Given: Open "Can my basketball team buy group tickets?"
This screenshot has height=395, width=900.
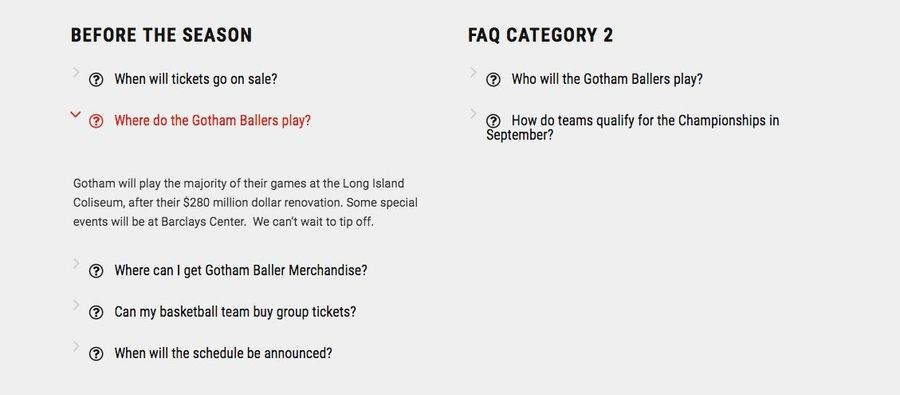Looking at the screenshot, I should (x=235, y=312).
